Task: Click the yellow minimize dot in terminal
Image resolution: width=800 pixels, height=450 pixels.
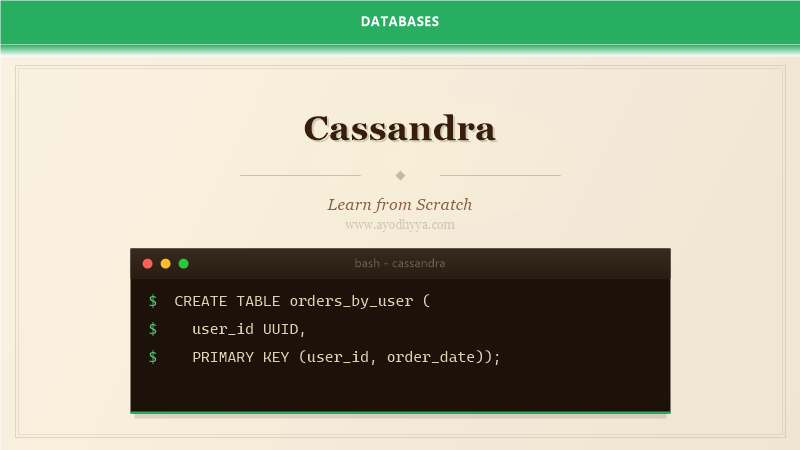Action: 165,263
